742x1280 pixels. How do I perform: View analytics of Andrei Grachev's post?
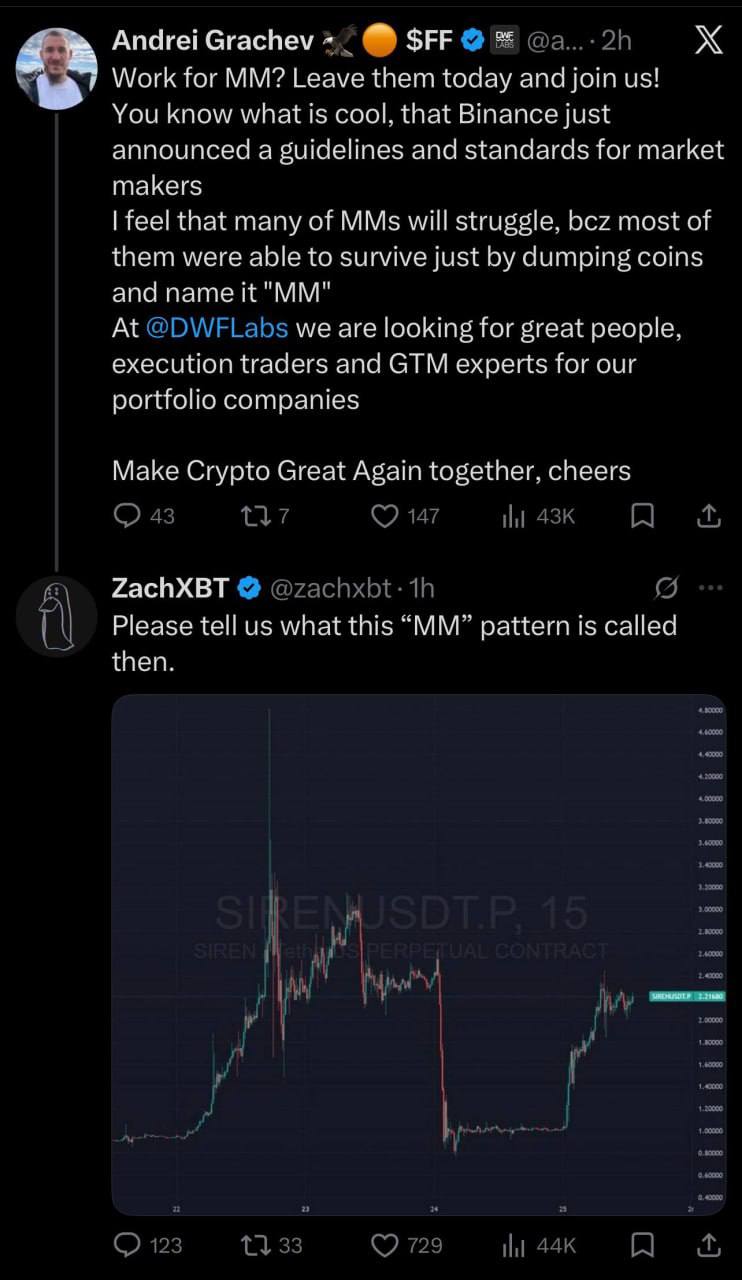(513, 516)
